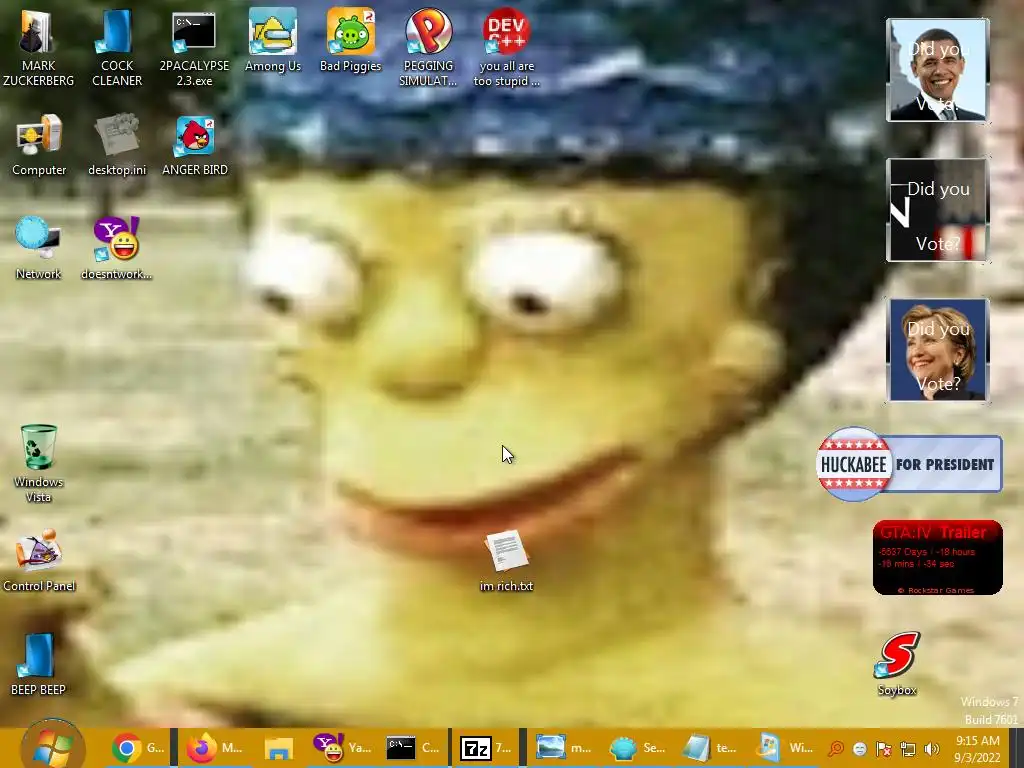
Task: Click the PEGGING SIMULAT... shortcut icon
Action: (x=428, y=47)
